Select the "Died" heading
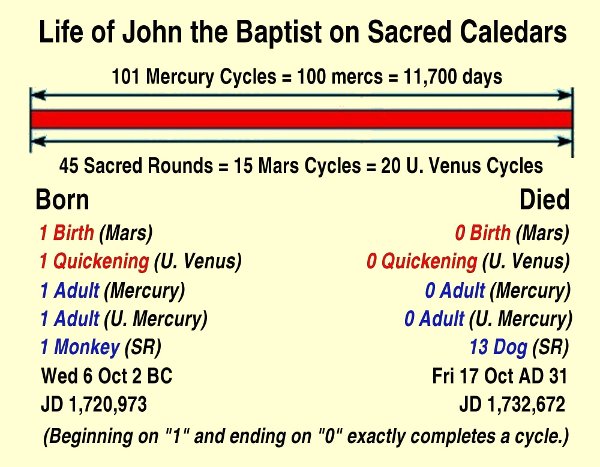The height and width of the screenshot is (467, 600). 544,200
